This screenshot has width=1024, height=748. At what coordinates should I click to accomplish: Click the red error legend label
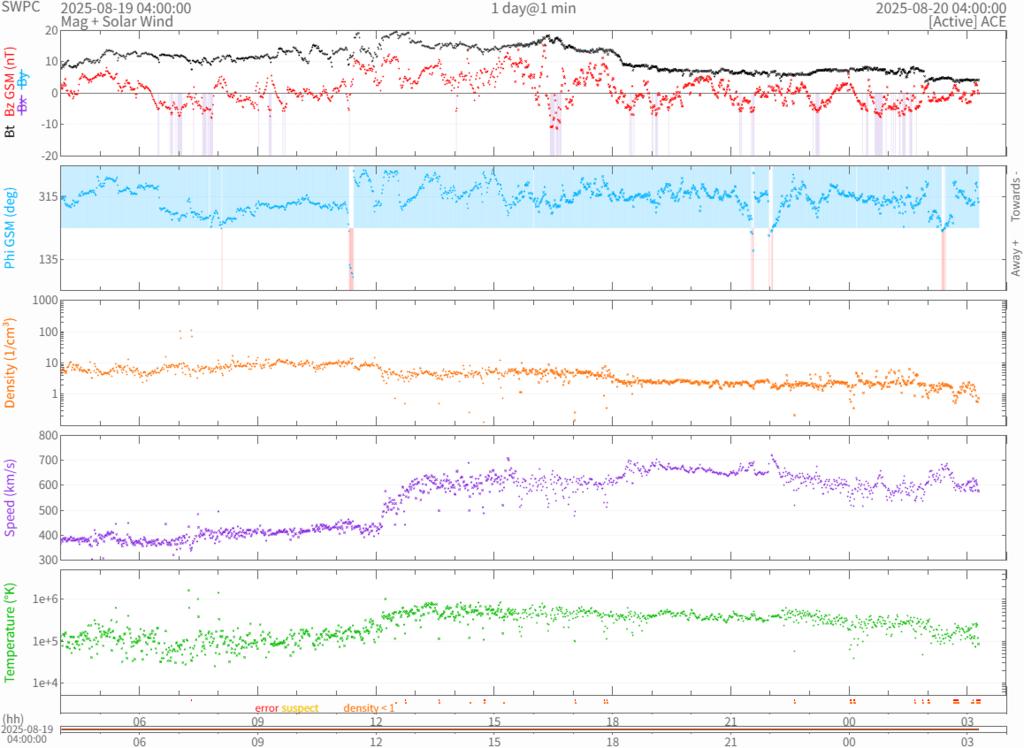[267, 708]
